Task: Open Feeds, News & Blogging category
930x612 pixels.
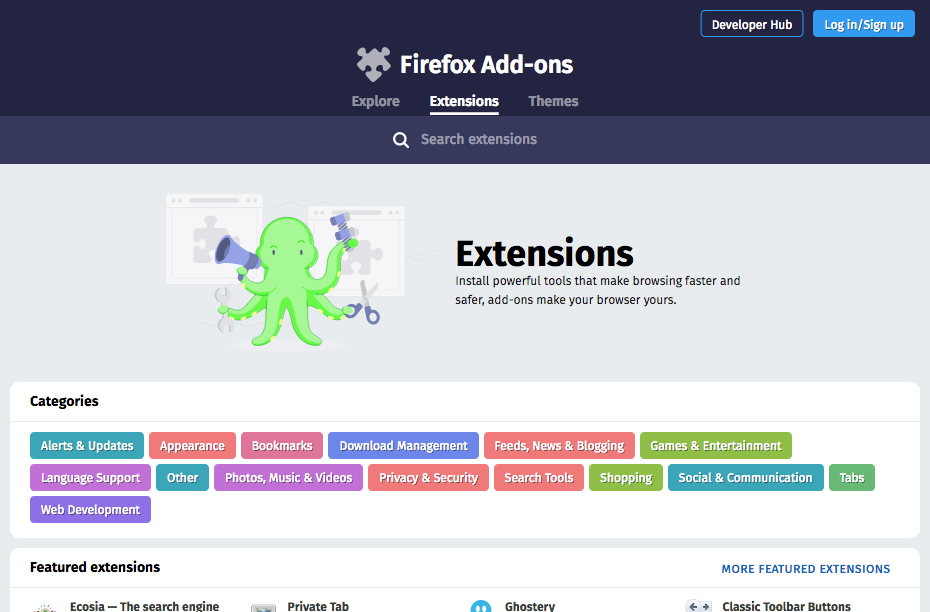Action: [x=559, y=445]
